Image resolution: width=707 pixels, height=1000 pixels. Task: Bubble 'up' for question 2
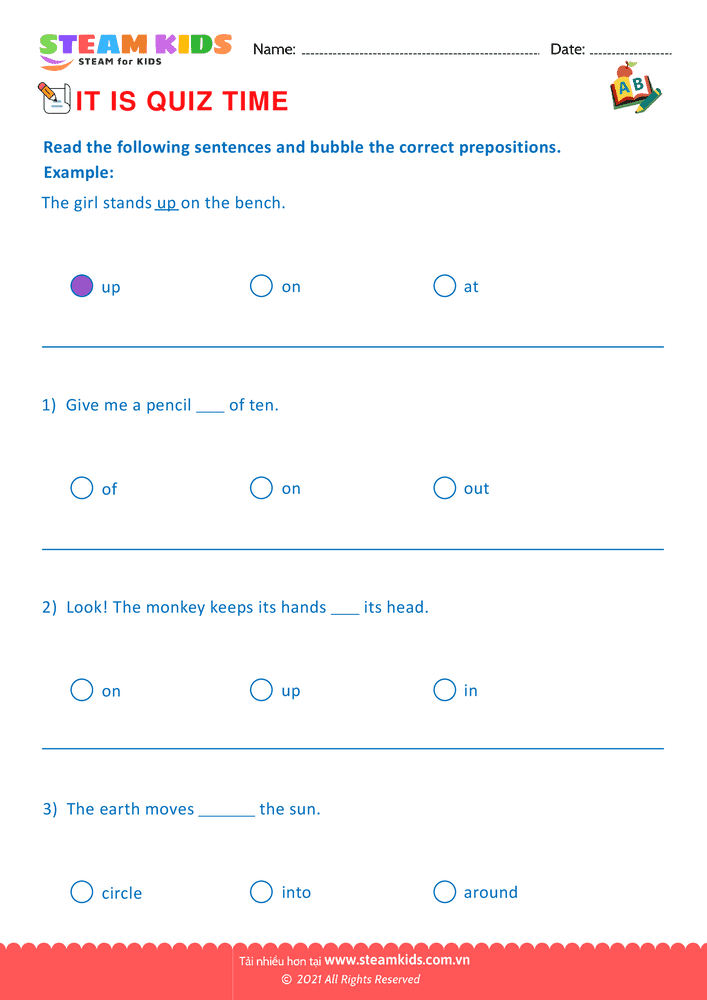261,690
